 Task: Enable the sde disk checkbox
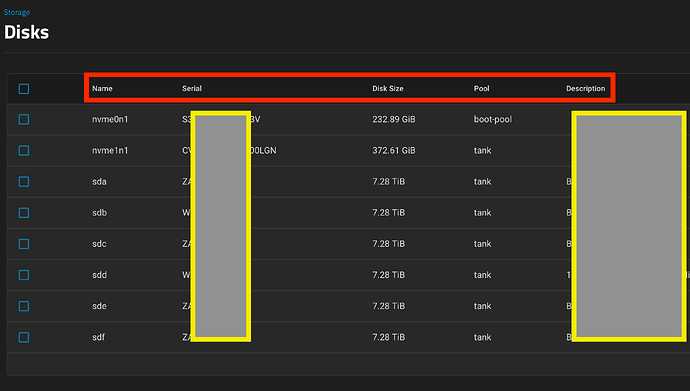[x=24, y=306]
